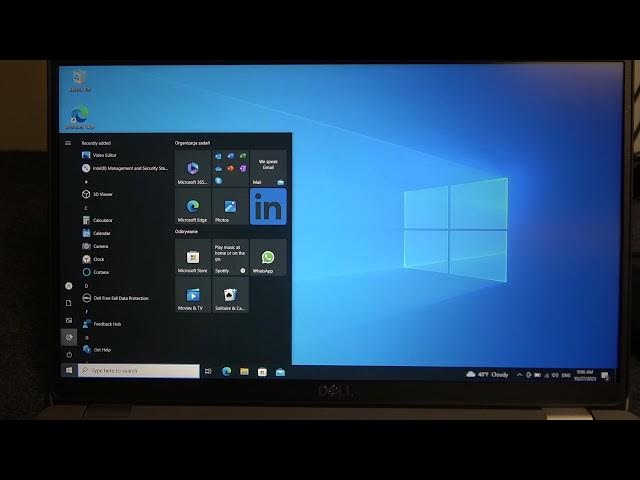The width and height of the screenshot is (640, 480).
Task: Expand the Office apps folder tile
Action: (x=230, y=168)
